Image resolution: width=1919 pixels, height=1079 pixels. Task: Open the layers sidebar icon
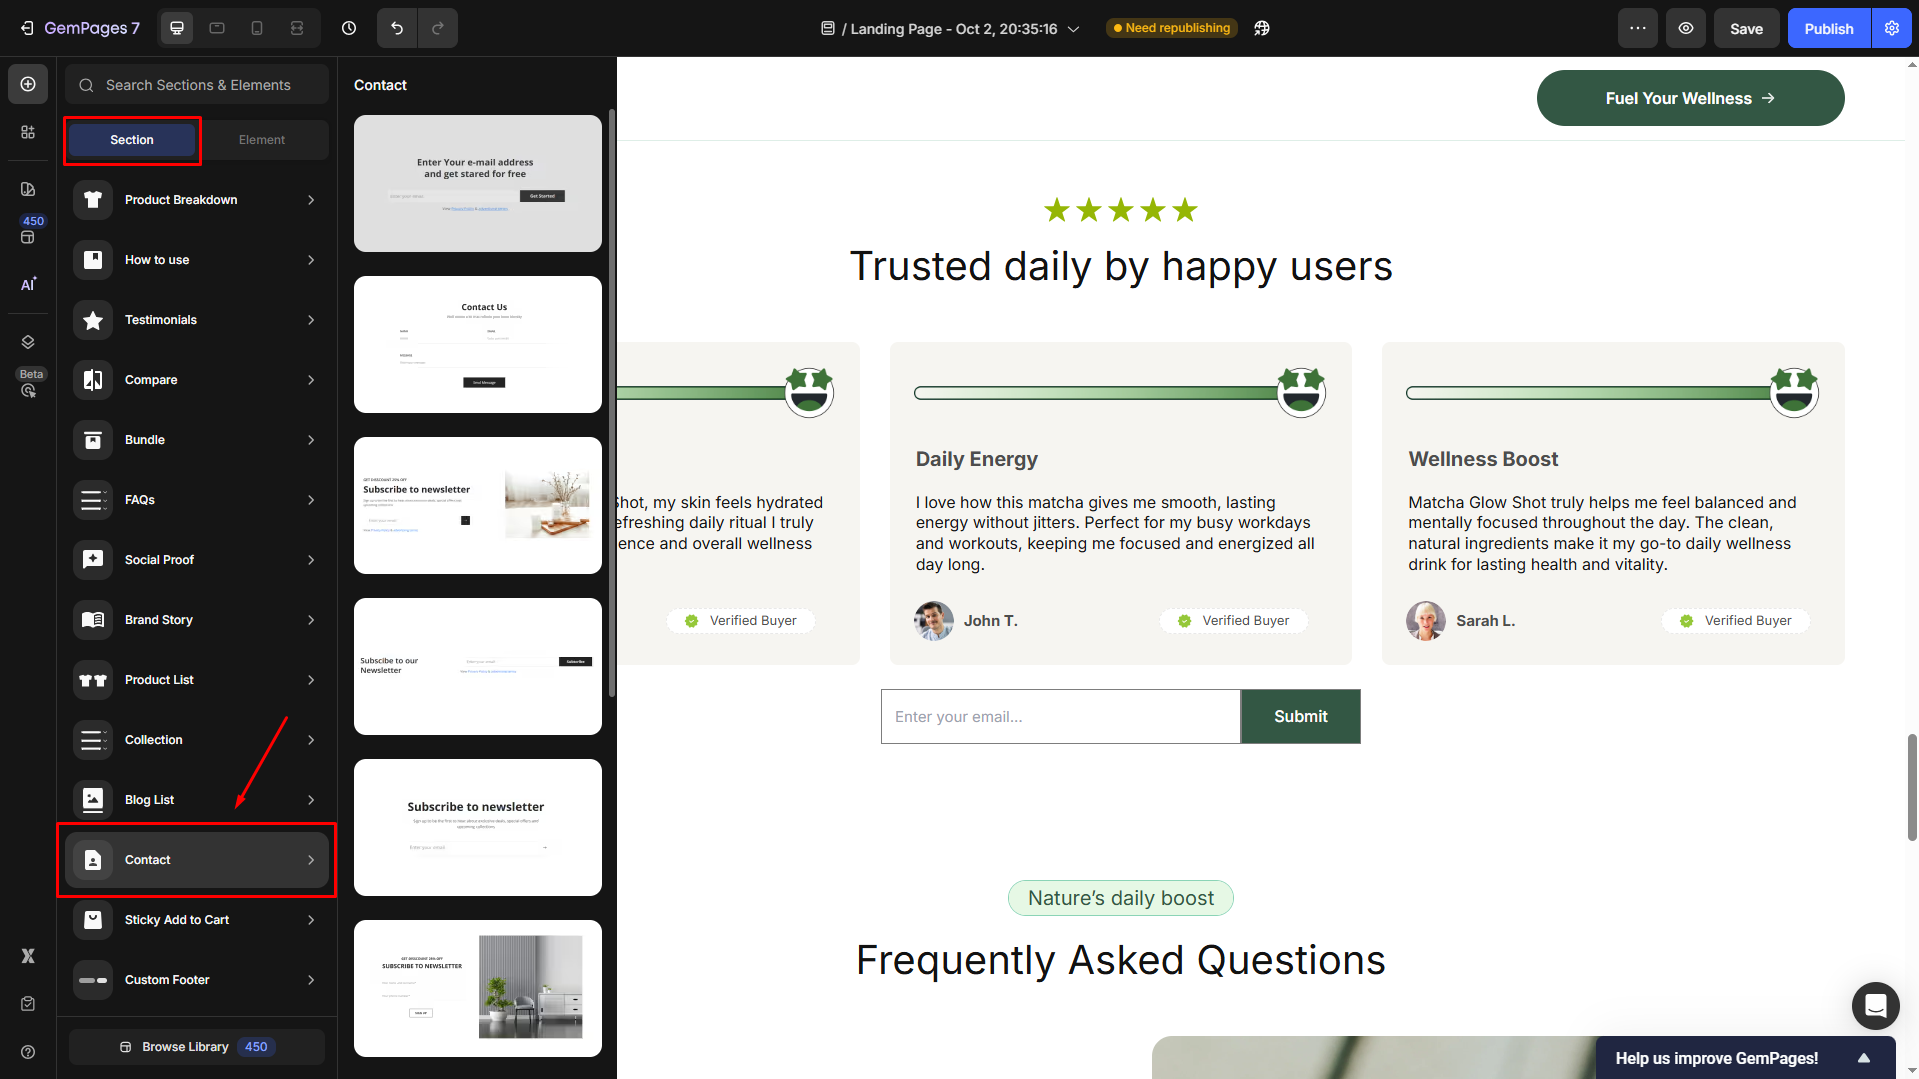point(28,342)
